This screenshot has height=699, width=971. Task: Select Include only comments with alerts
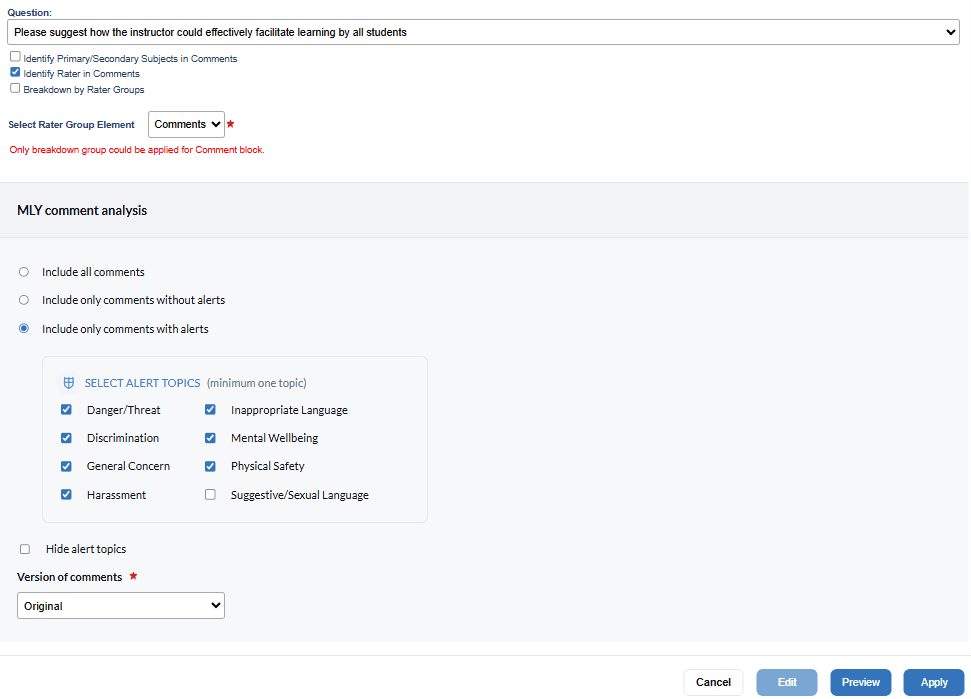(x=24, y=329)
